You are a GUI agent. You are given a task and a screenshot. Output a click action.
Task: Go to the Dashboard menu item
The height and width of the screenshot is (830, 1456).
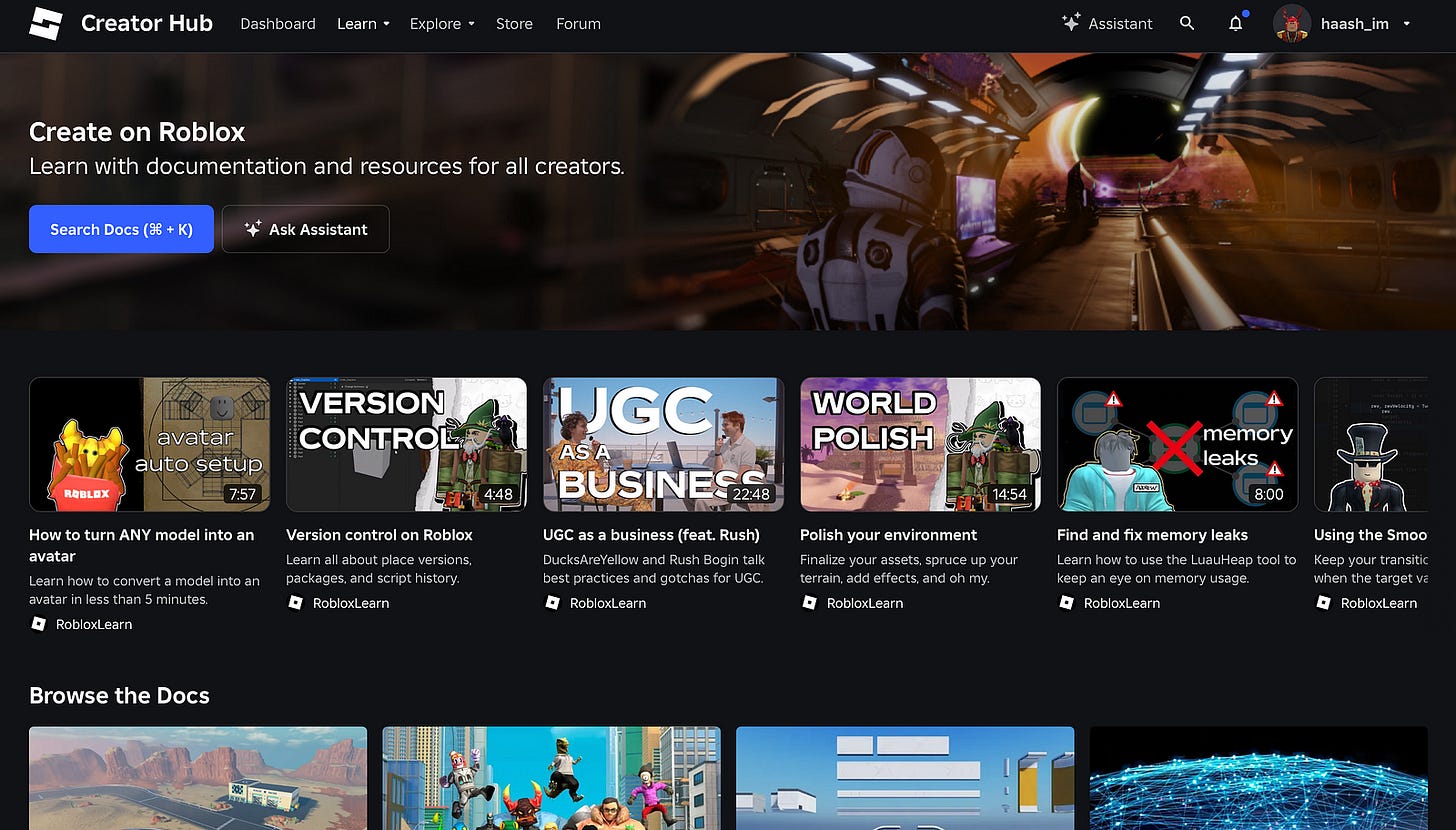277,23
